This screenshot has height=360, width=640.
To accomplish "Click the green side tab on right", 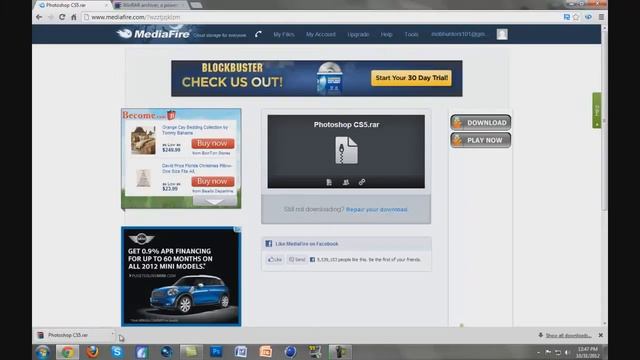I will click(597, 111).
